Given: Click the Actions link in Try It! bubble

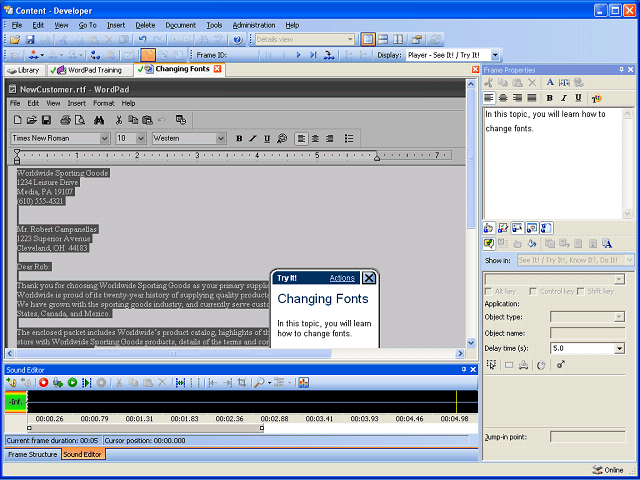Looking at the screenshot, I should pos(342,278).
